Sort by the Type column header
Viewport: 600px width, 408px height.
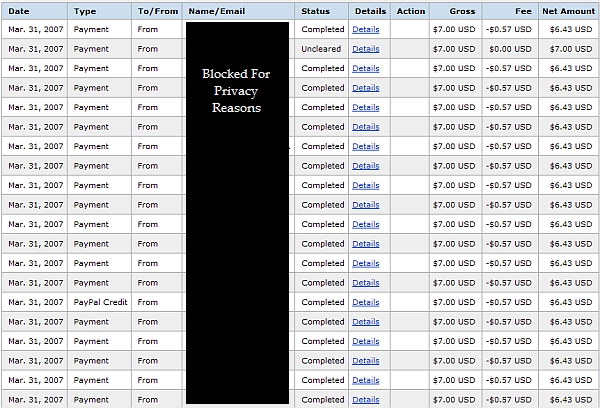coord(85,11)
